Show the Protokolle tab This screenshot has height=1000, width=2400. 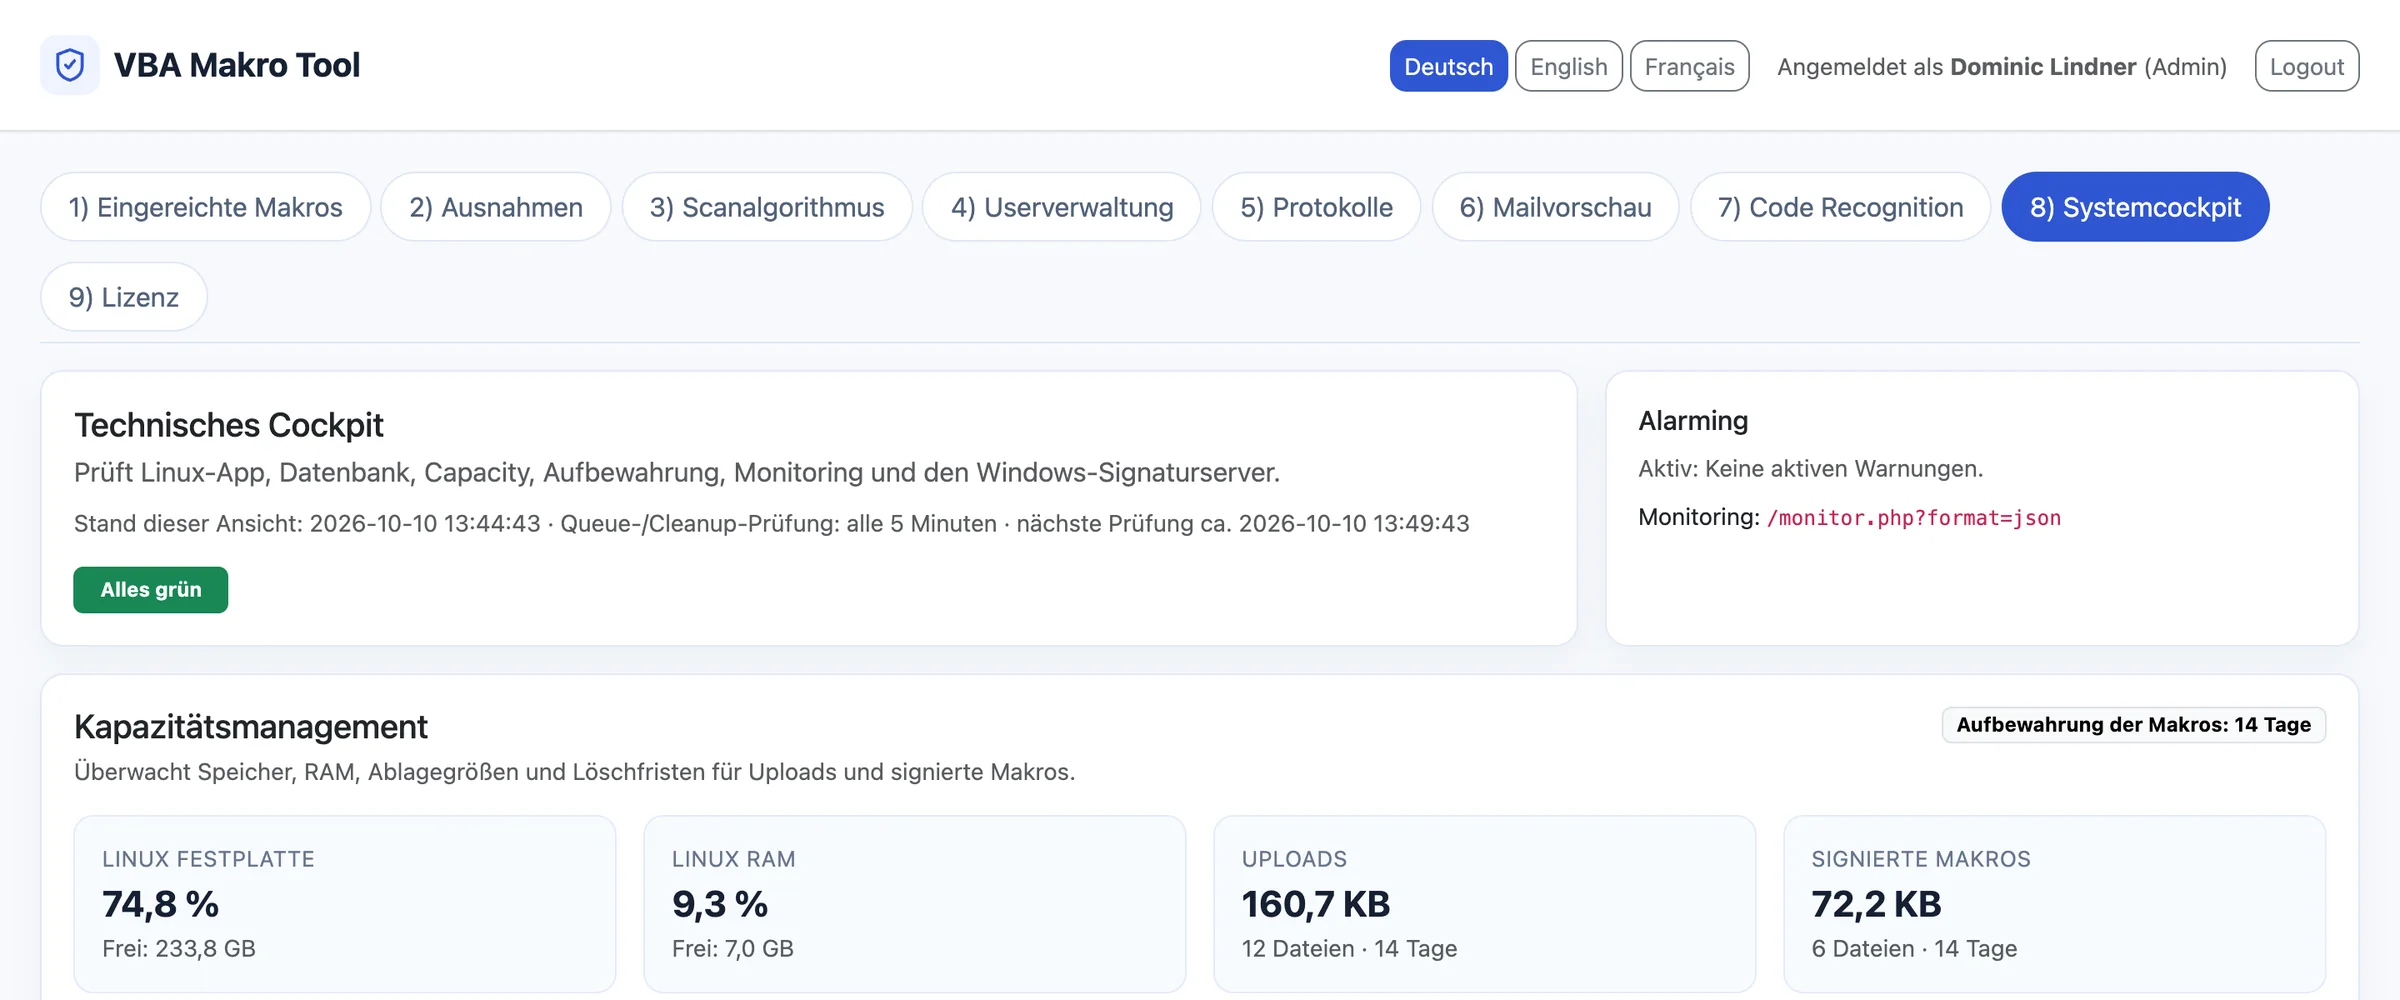(1316, 207)
